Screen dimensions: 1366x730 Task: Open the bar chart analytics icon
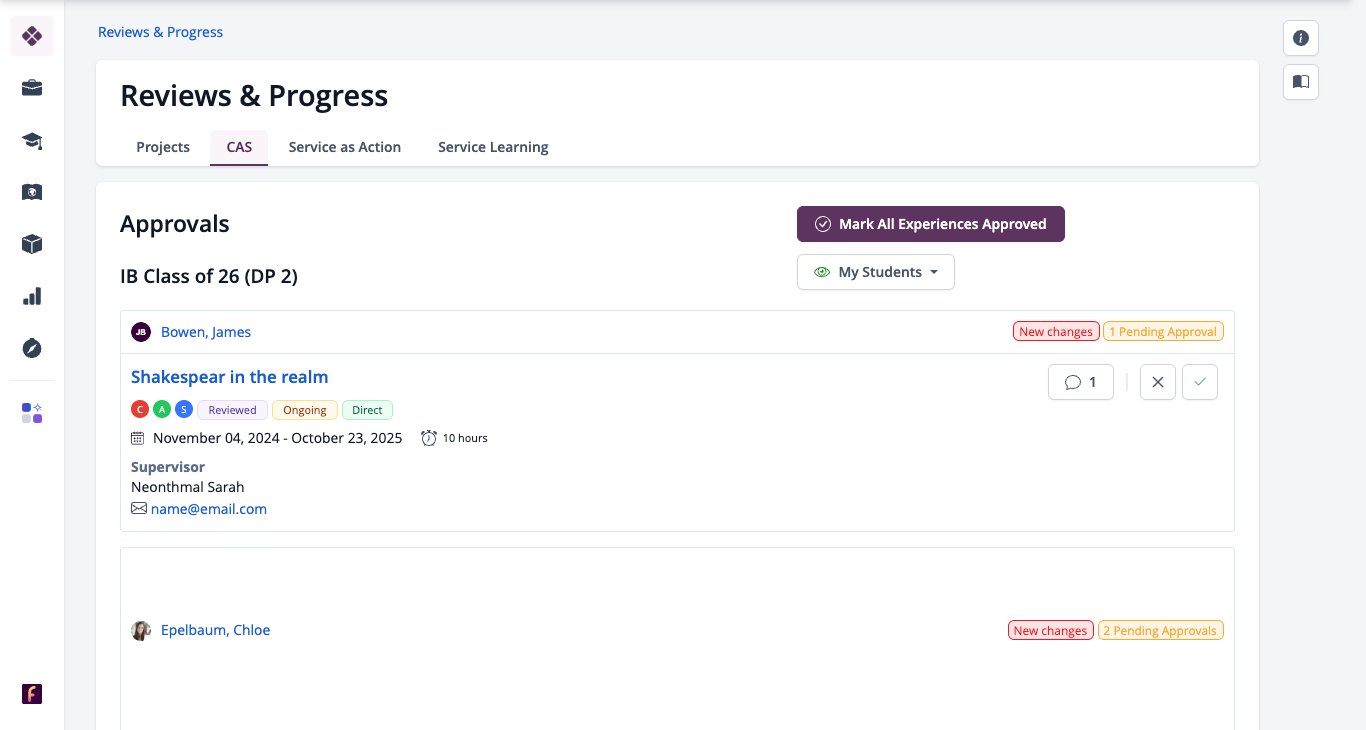tap(32, 296)
